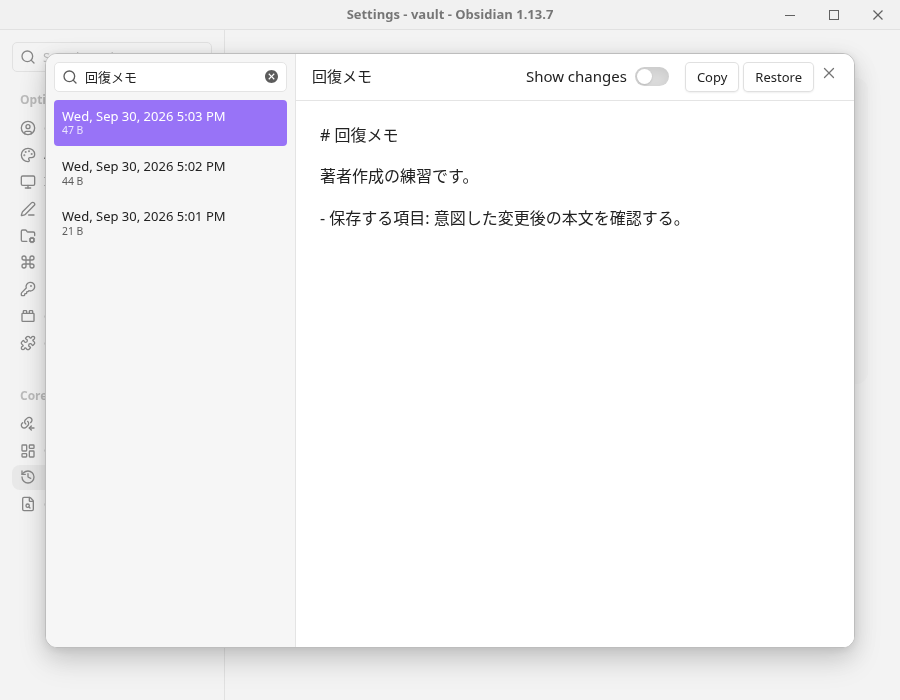This screenshot has height=700, width=900.
Task: Close the Obsidian window
Action: click(878, 15)
